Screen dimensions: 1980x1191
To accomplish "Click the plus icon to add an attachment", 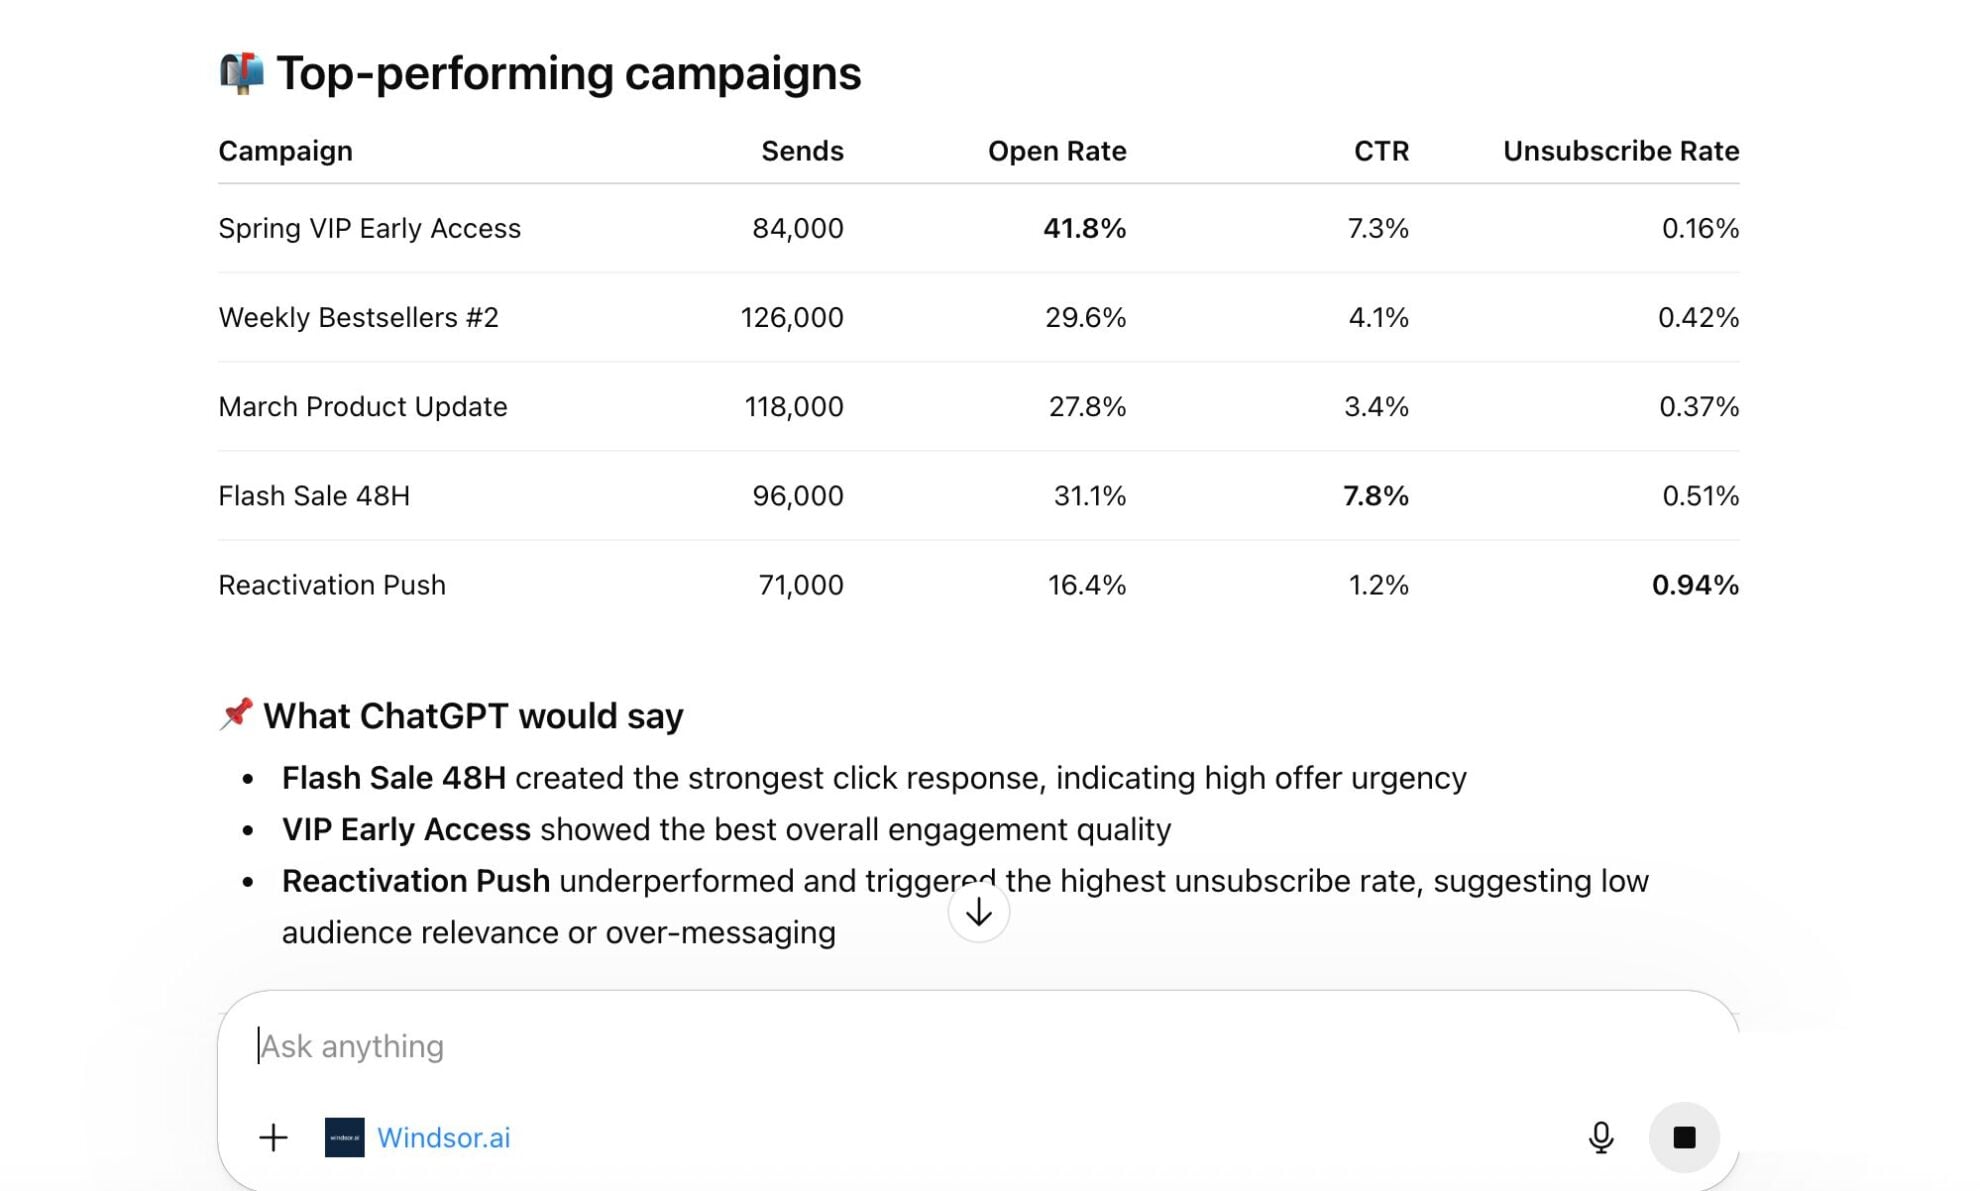I will pos(272,1137).
